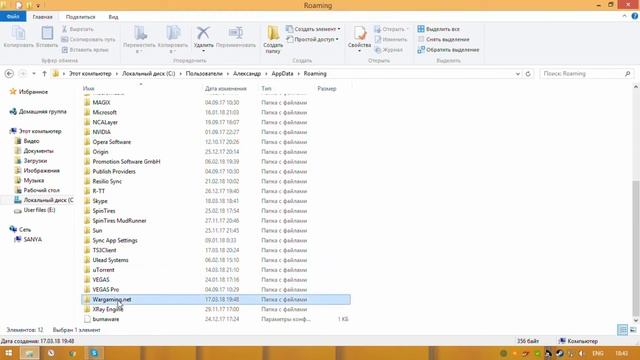Click AppData in the address breadcrumb
This screenshot has height=360, width=640.
coord(282,74)
